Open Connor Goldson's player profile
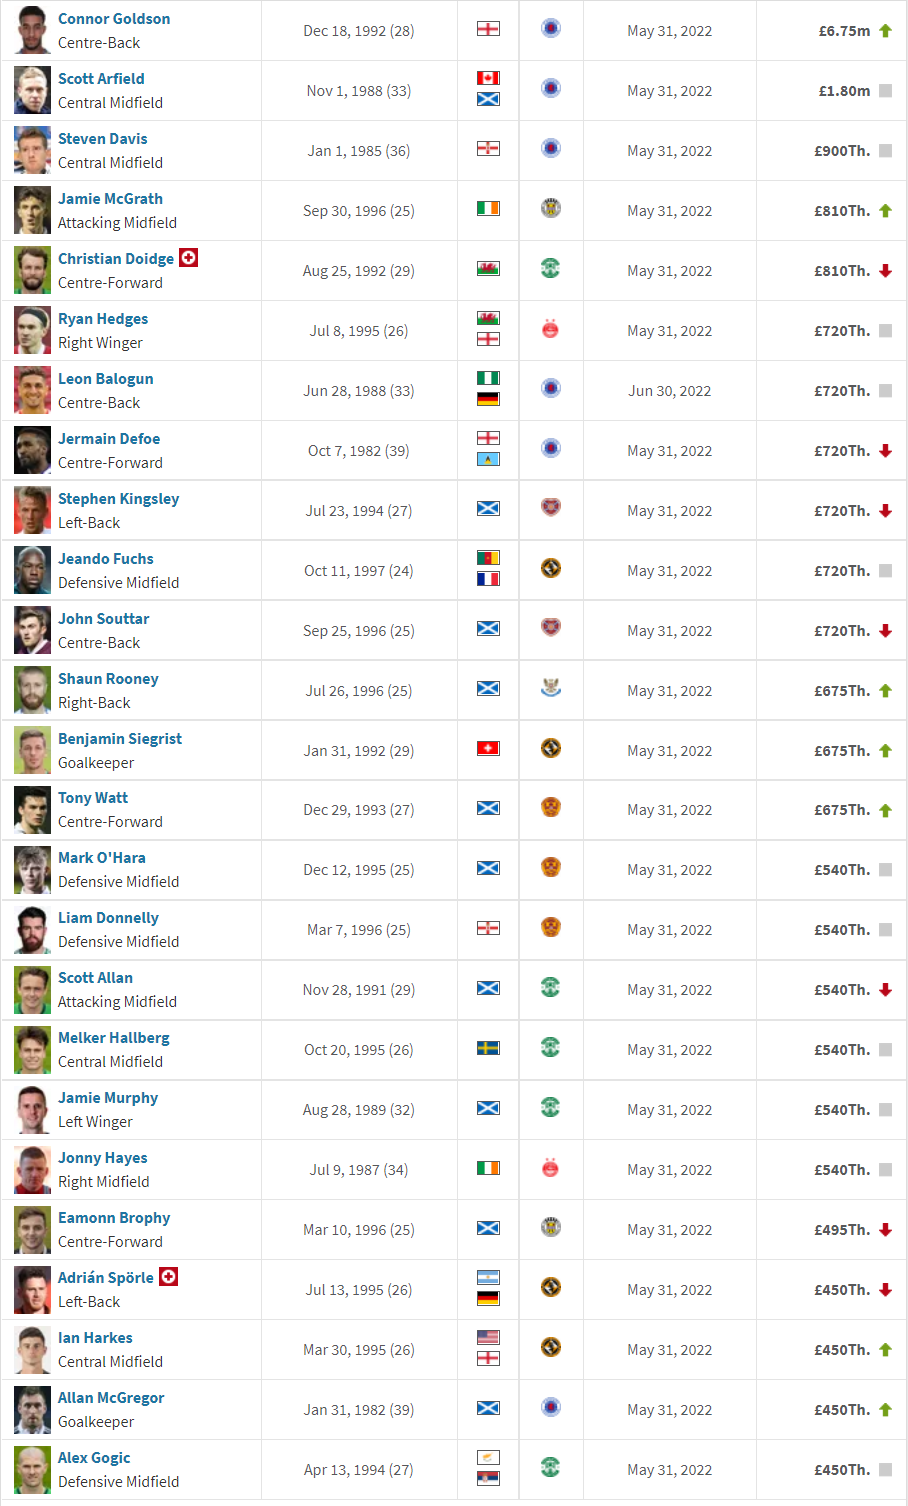The height and width of the screenshot is (1506, 908). point(114,19)
